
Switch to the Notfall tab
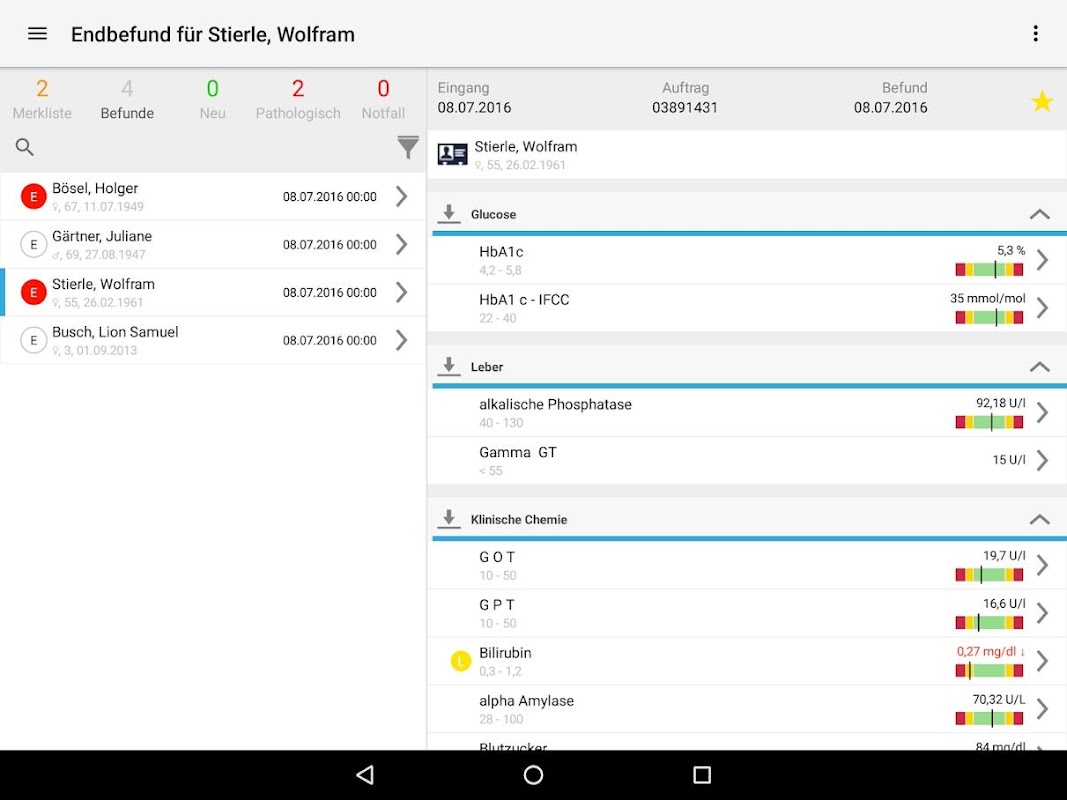[383, 100]
